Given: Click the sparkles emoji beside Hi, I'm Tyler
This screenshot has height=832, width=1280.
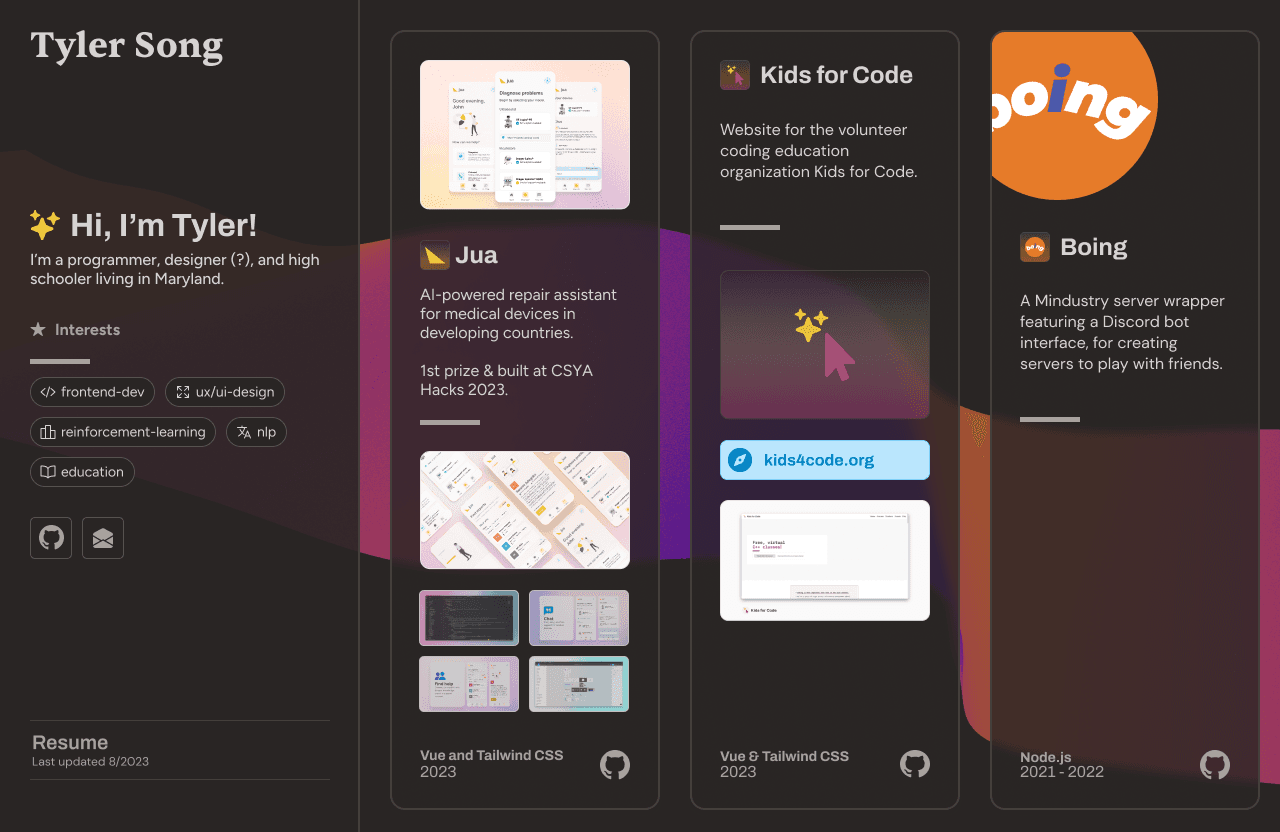Looking at the screenshot, I should pos(45,225).
